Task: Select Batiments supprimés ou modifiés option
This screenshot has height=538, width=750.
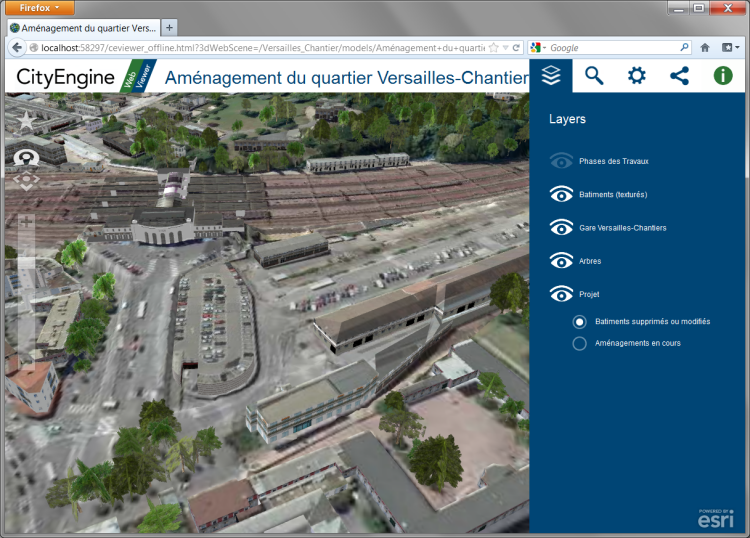Action: coord(579,322)
